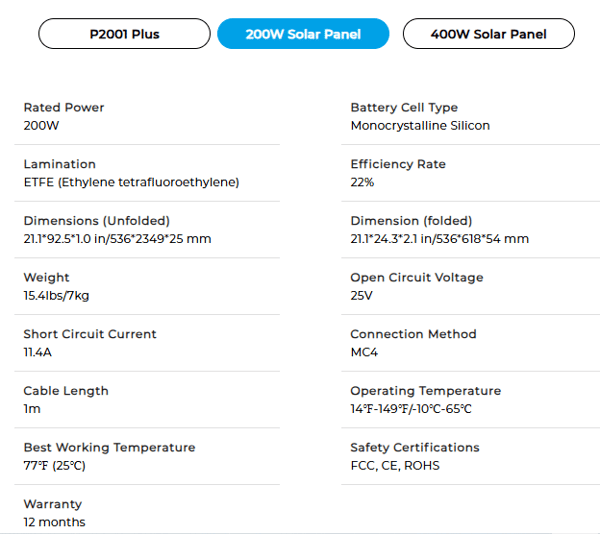The height and width of the screenshot is (534, 600).
Task: Click the 77℉ (25℃) working temperature value
Action: (x=55, y=466)
